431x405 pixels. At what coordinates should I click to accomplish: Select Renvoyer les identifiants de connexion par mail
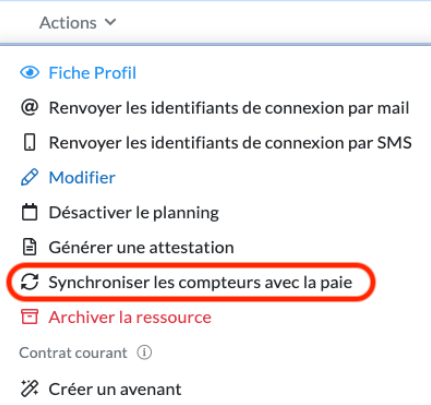coord(229,108)
